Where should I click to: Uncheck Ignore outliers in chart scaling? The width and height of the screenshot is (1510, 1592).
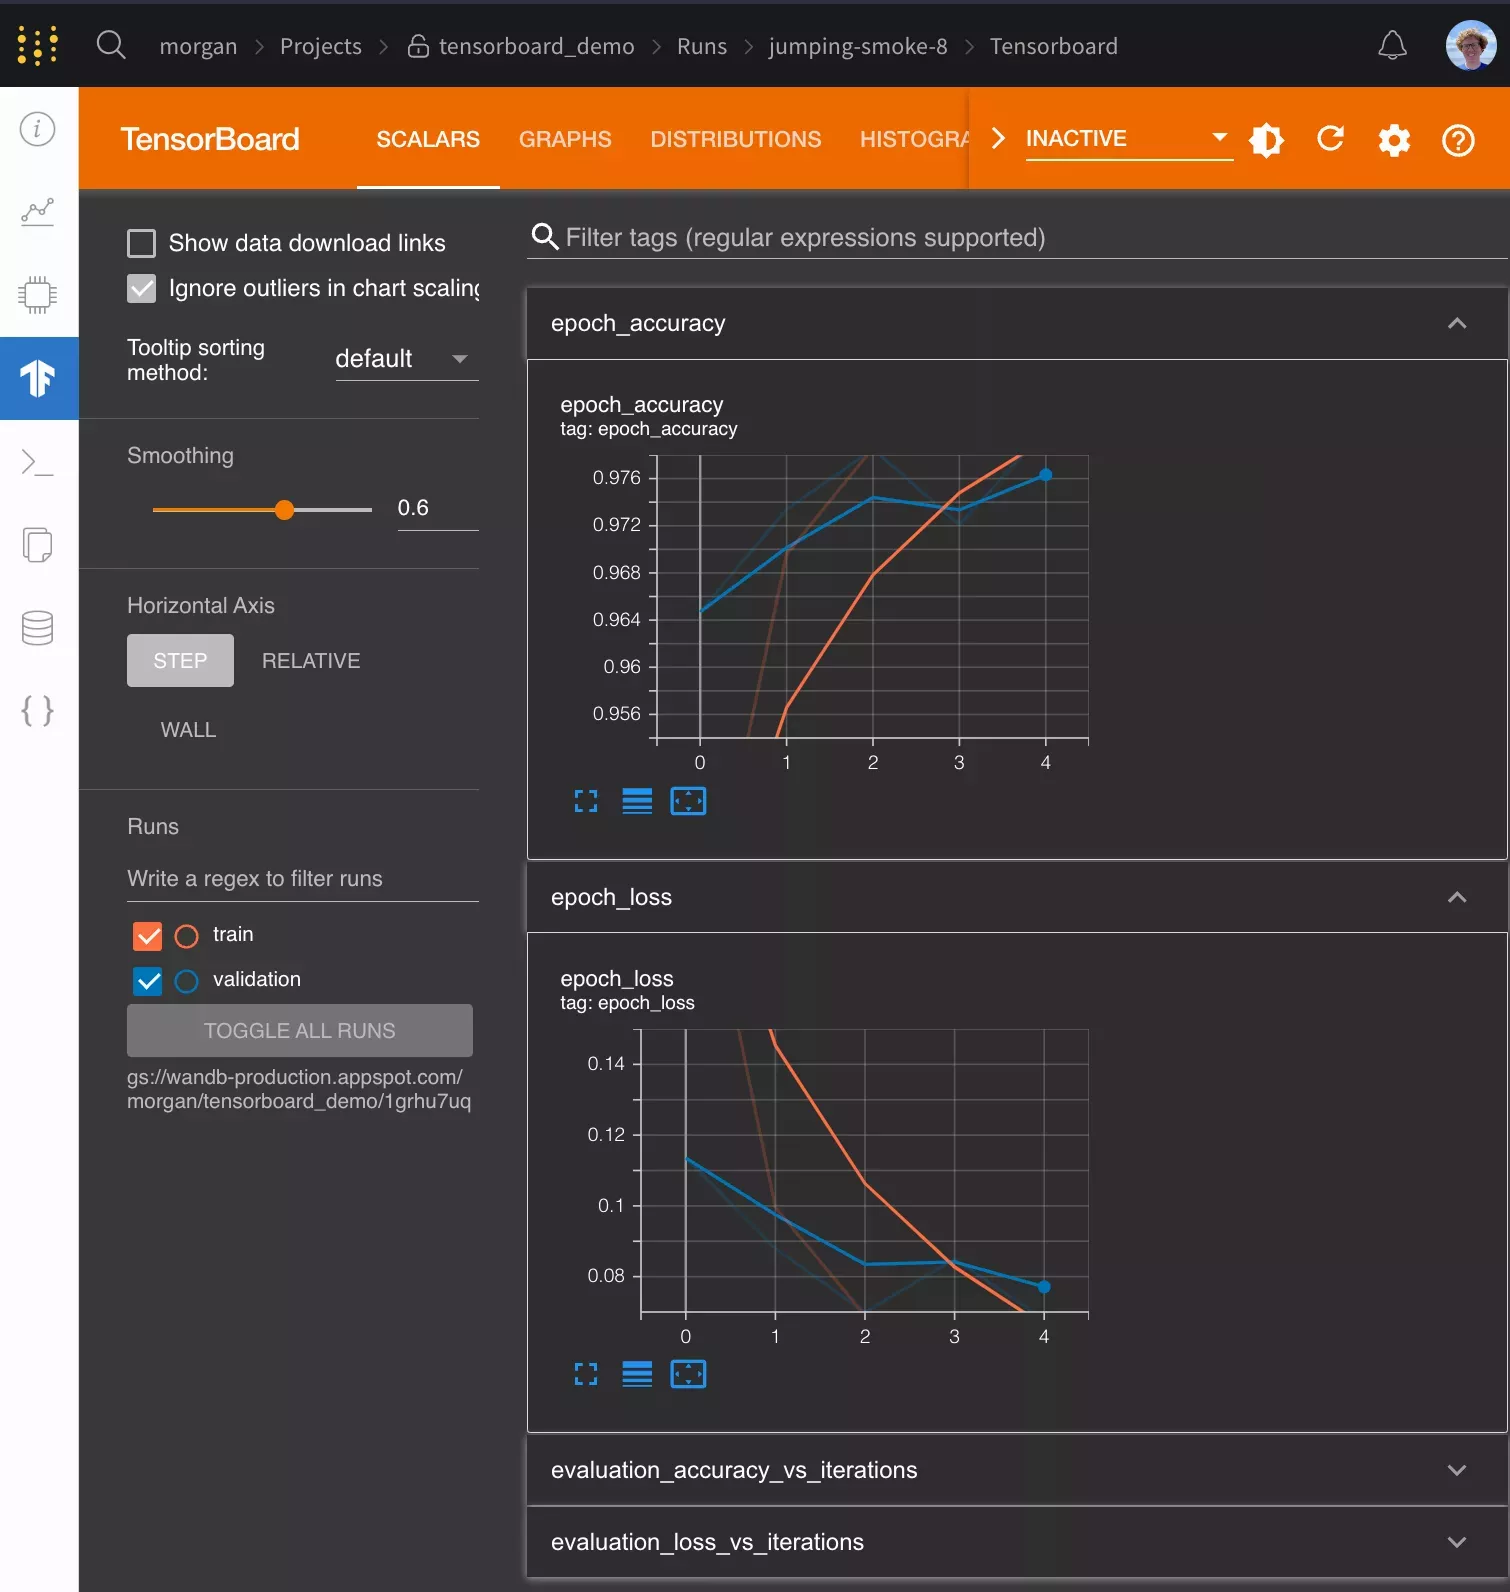pyautogui.click(x=142, y=289)
